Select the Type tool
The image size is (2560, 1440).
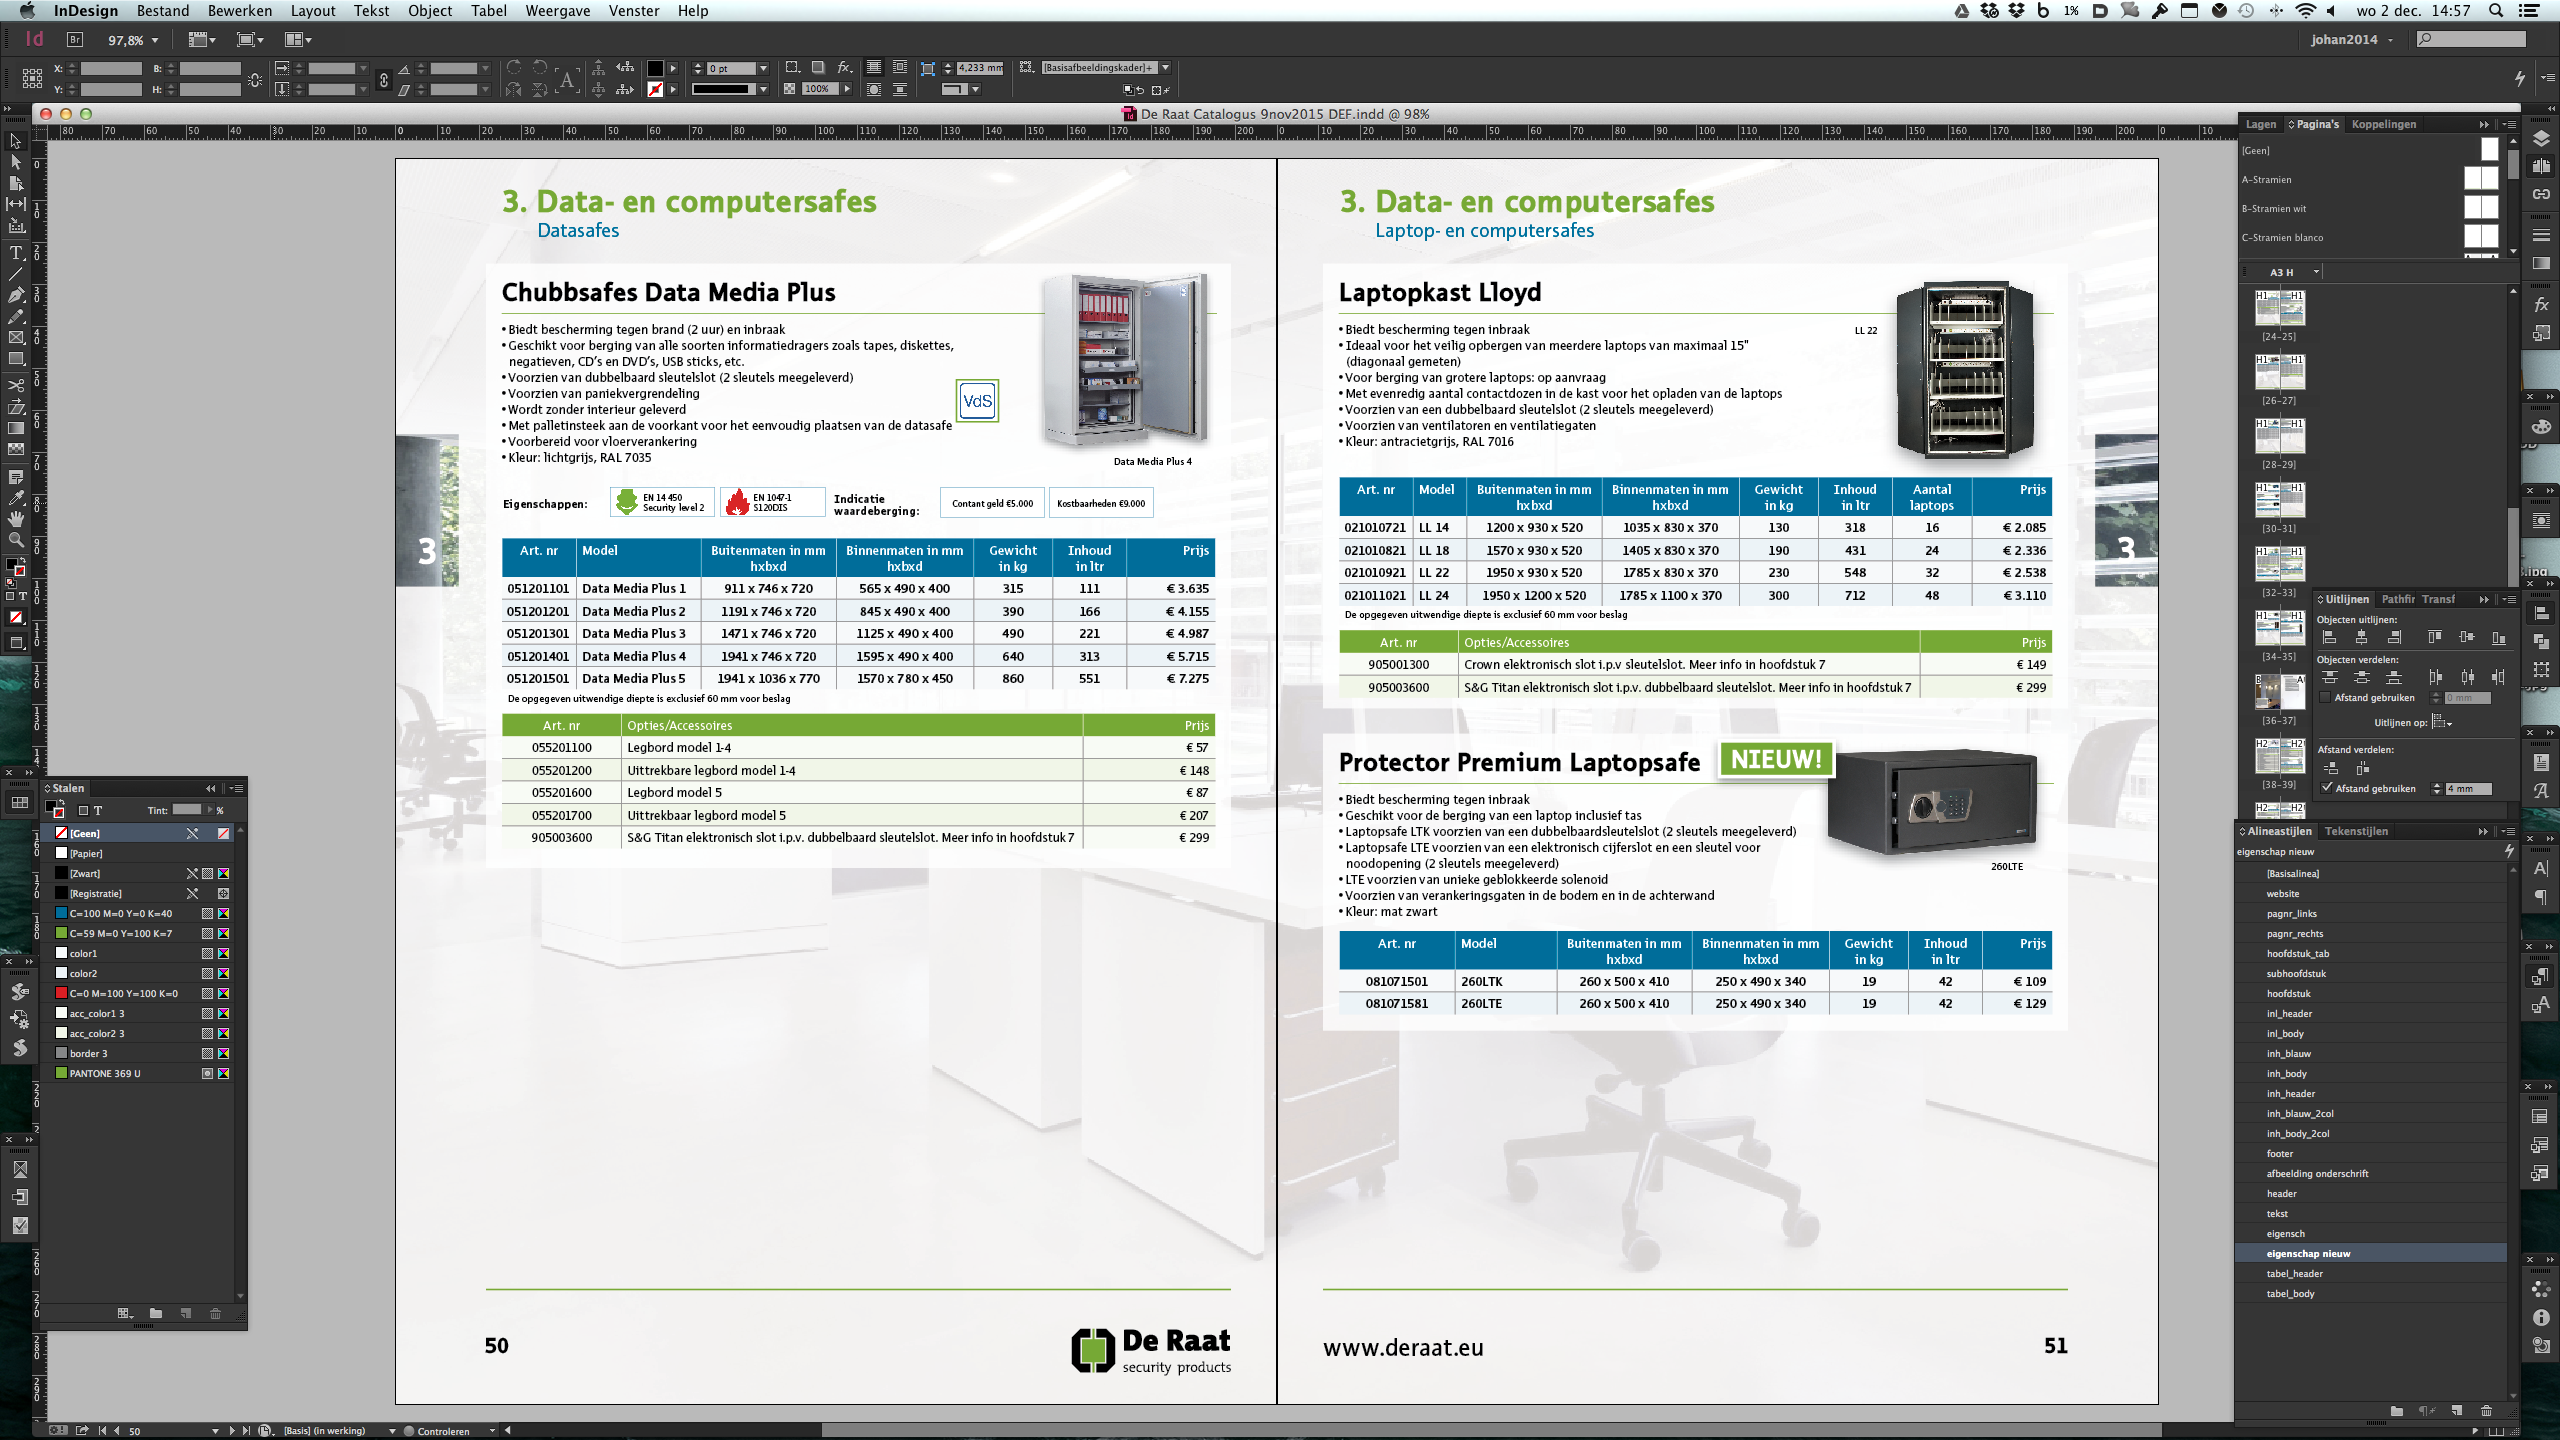16,253
